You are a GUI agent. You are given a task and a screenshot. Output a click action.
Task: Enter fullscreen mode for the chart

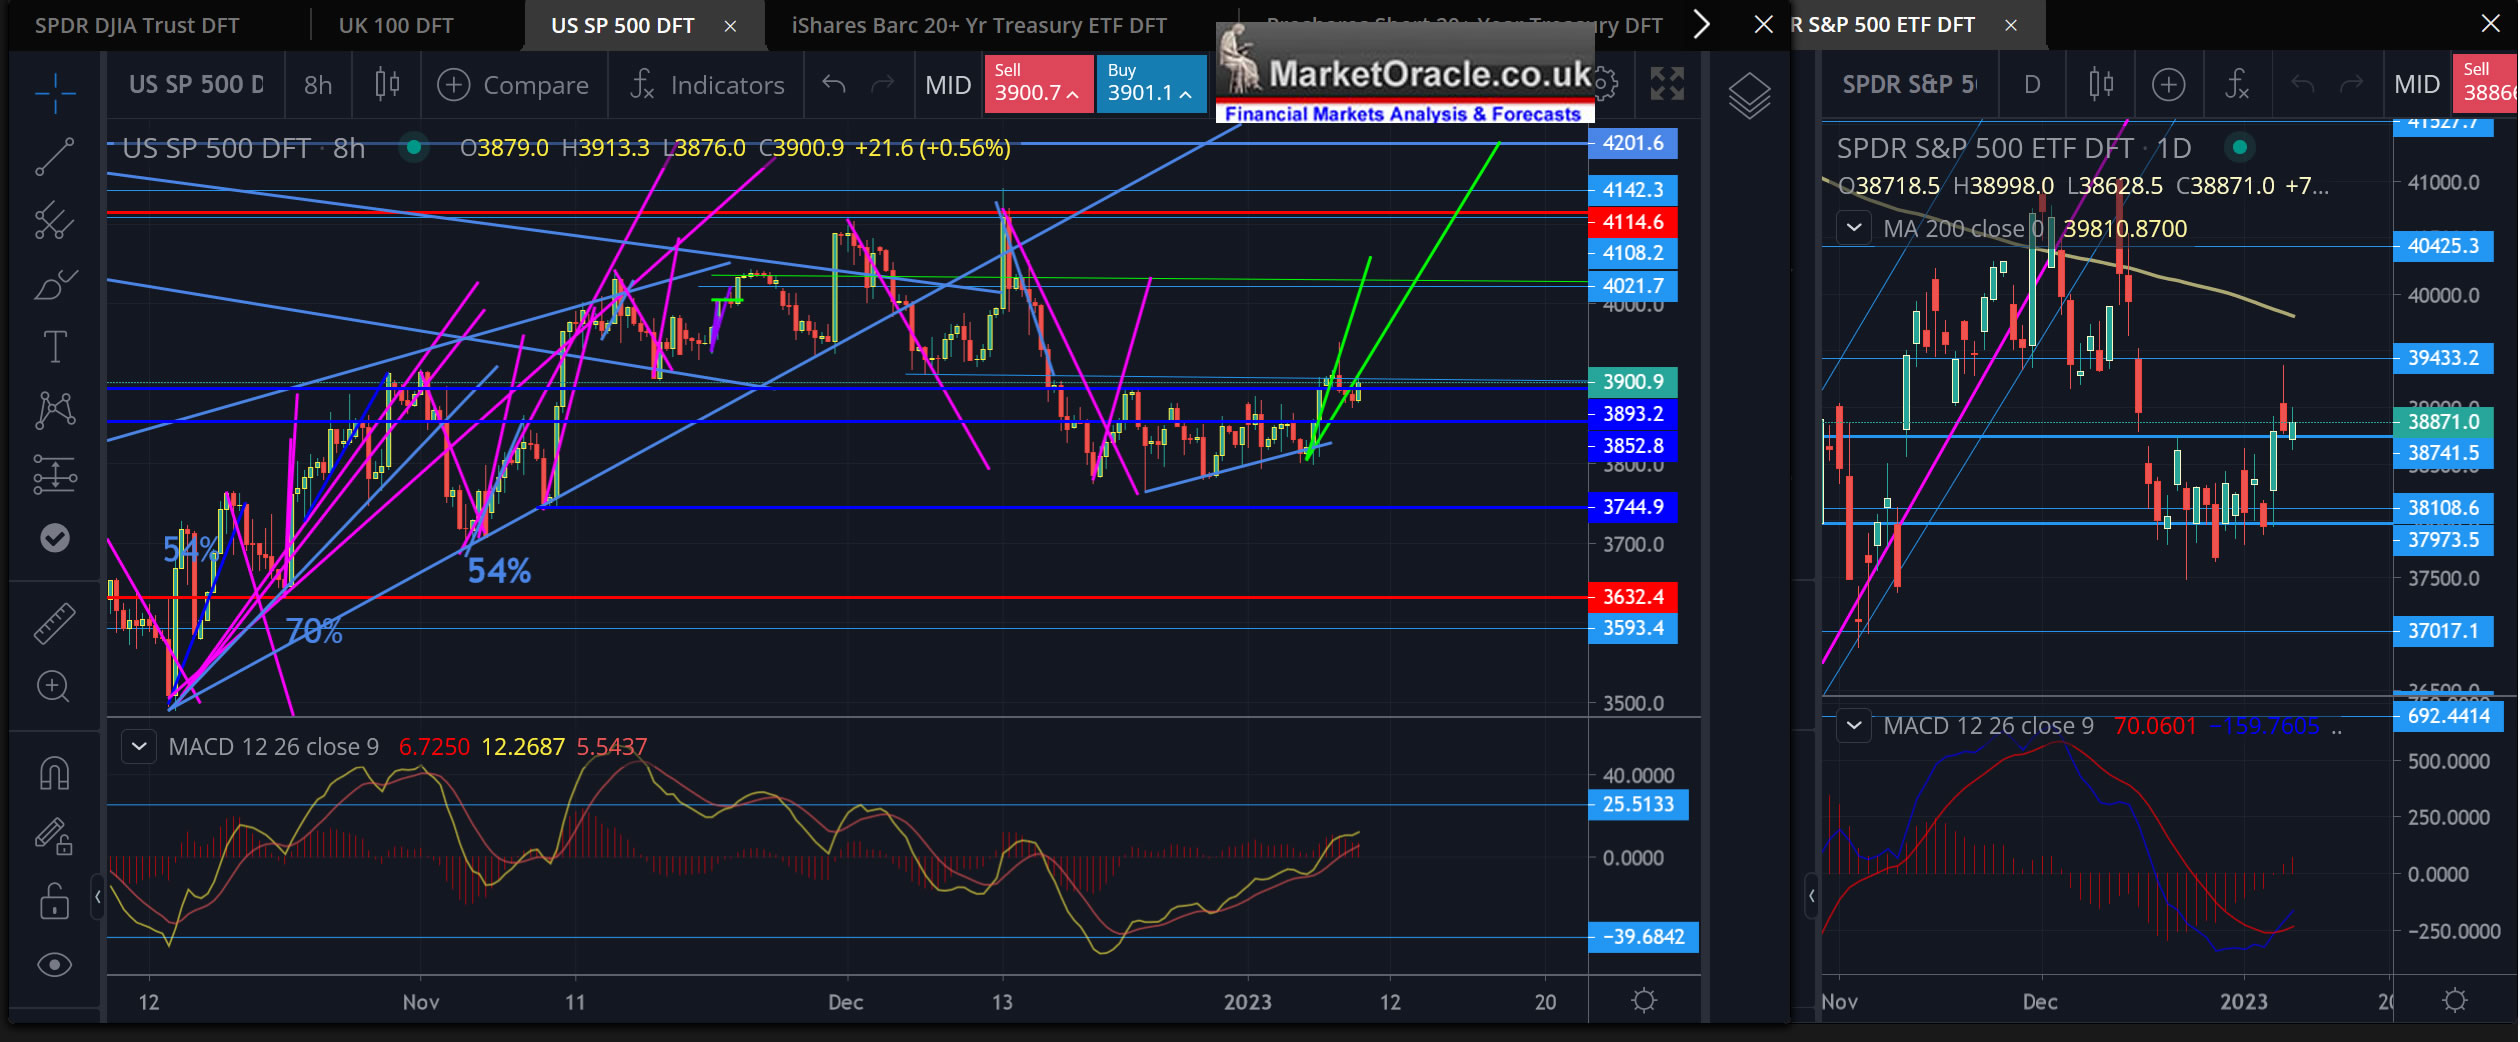(x=1666, y=85)
